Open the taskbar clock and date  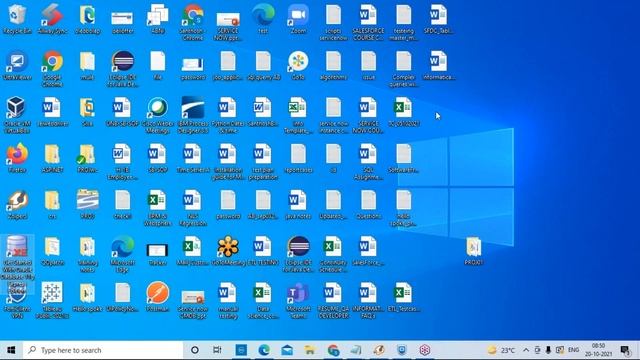(x=598, y=350)
